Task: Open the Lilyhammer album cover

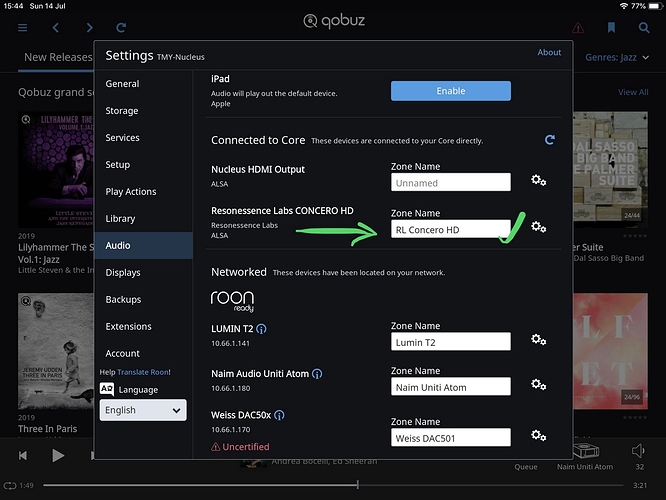Action: [56, 170]
